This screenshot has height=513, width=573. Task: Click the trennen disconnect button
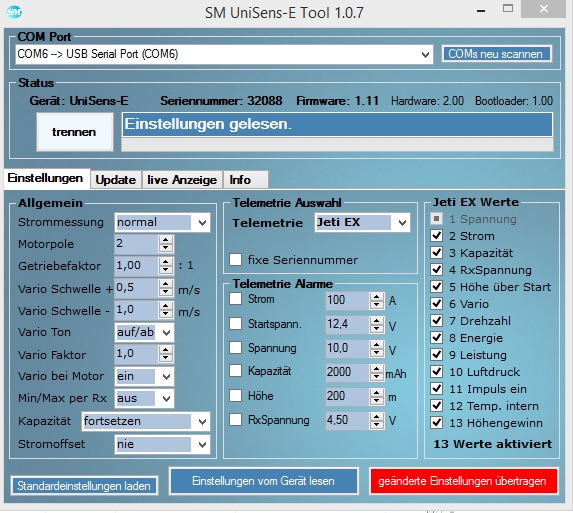(x=75, y=132)
